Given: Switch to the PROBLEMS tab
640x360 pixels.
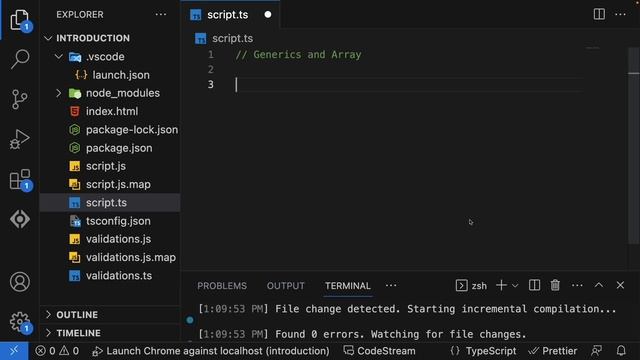Looking at the screenshot, I should [222, 286].
